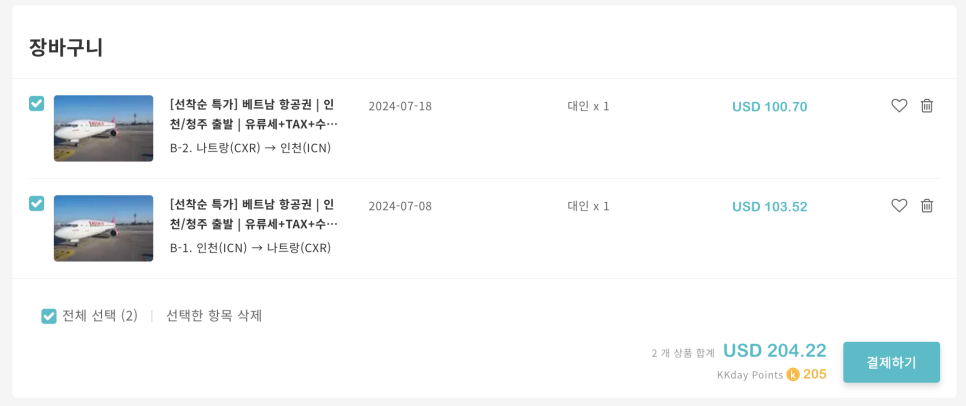Add the CXR → ICN flight to wishlist (heart icon)
966x406 pixels.
click(899, 106)
